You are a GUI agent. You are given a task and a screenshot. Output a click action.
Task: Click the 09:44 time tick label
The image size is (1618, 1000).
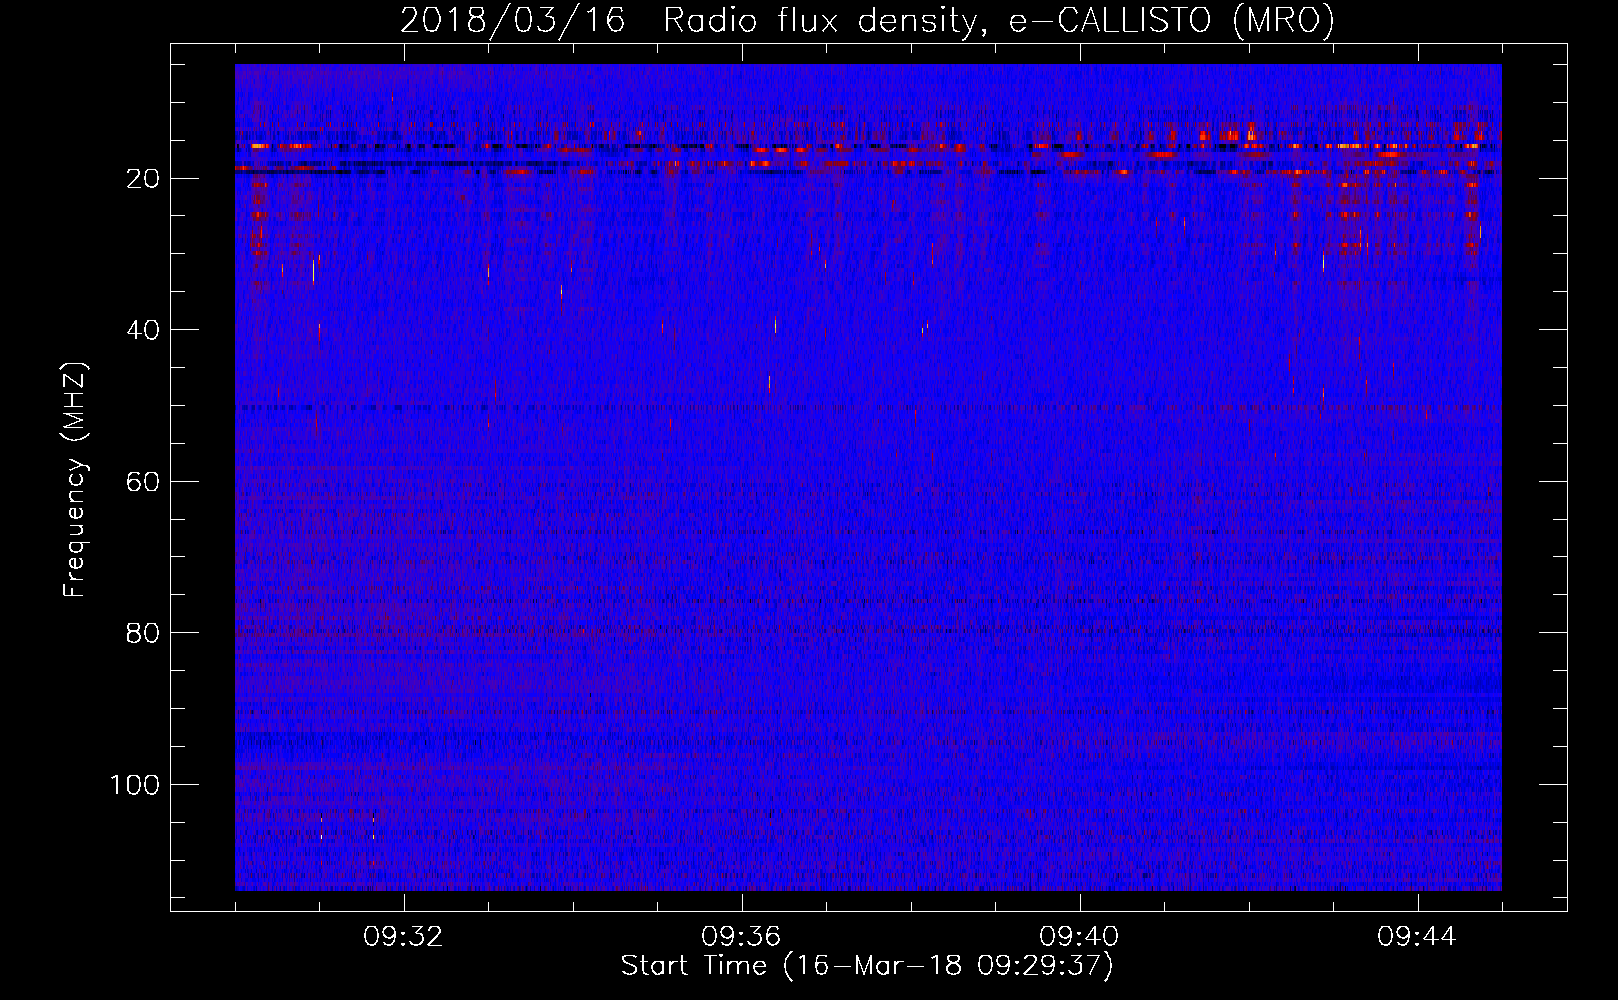pos(1418,937)
